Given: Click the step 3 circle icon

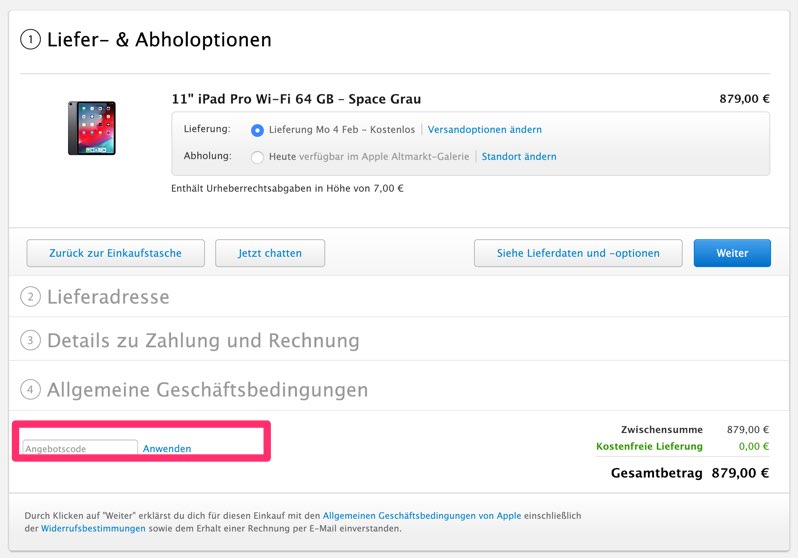Looking at the screenshot, I should pos(31,341).
